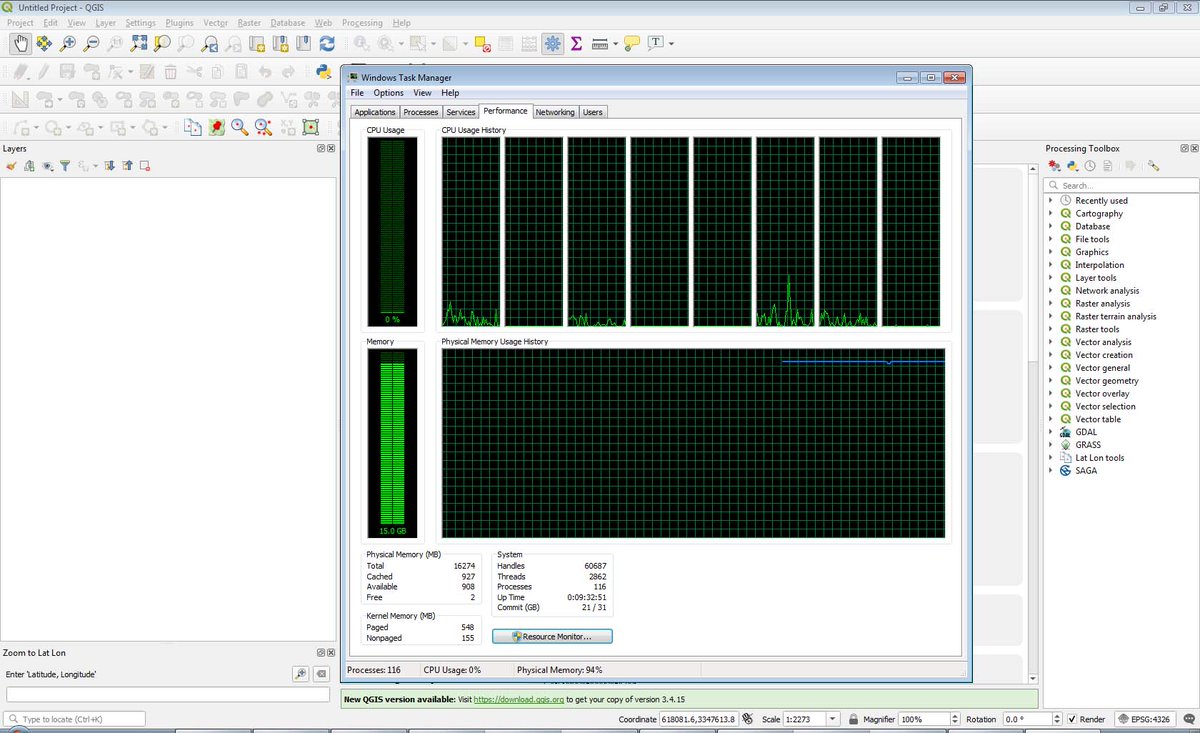Open the Plugins menu in QGIS
This screenshot has height=733, width=1200.
click(x=180, y=22)
